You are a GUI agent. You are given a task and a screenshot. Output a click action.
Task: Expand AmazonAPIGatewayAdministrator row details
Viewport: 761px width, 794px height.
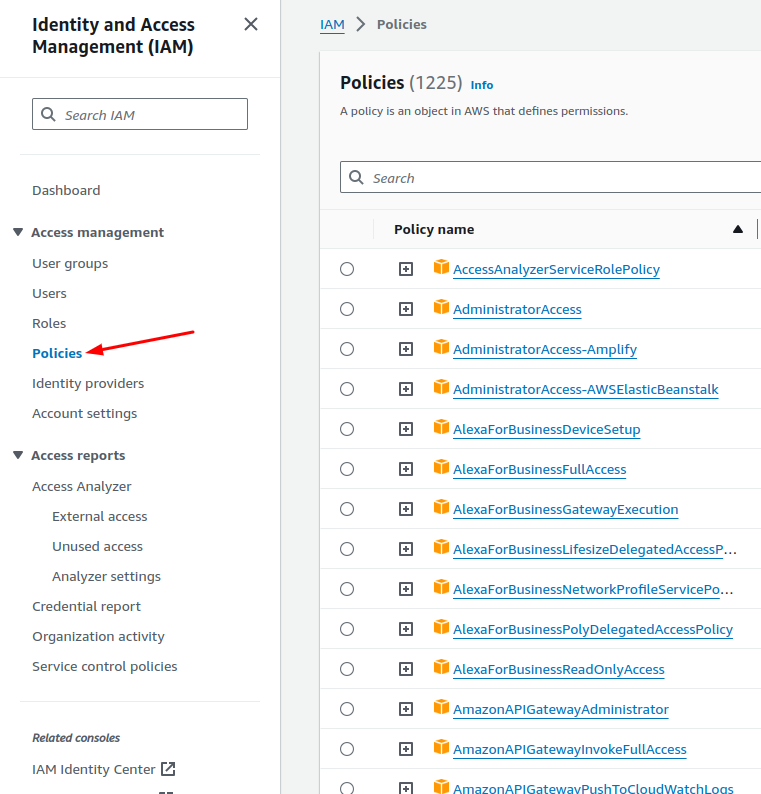[406, 709]
